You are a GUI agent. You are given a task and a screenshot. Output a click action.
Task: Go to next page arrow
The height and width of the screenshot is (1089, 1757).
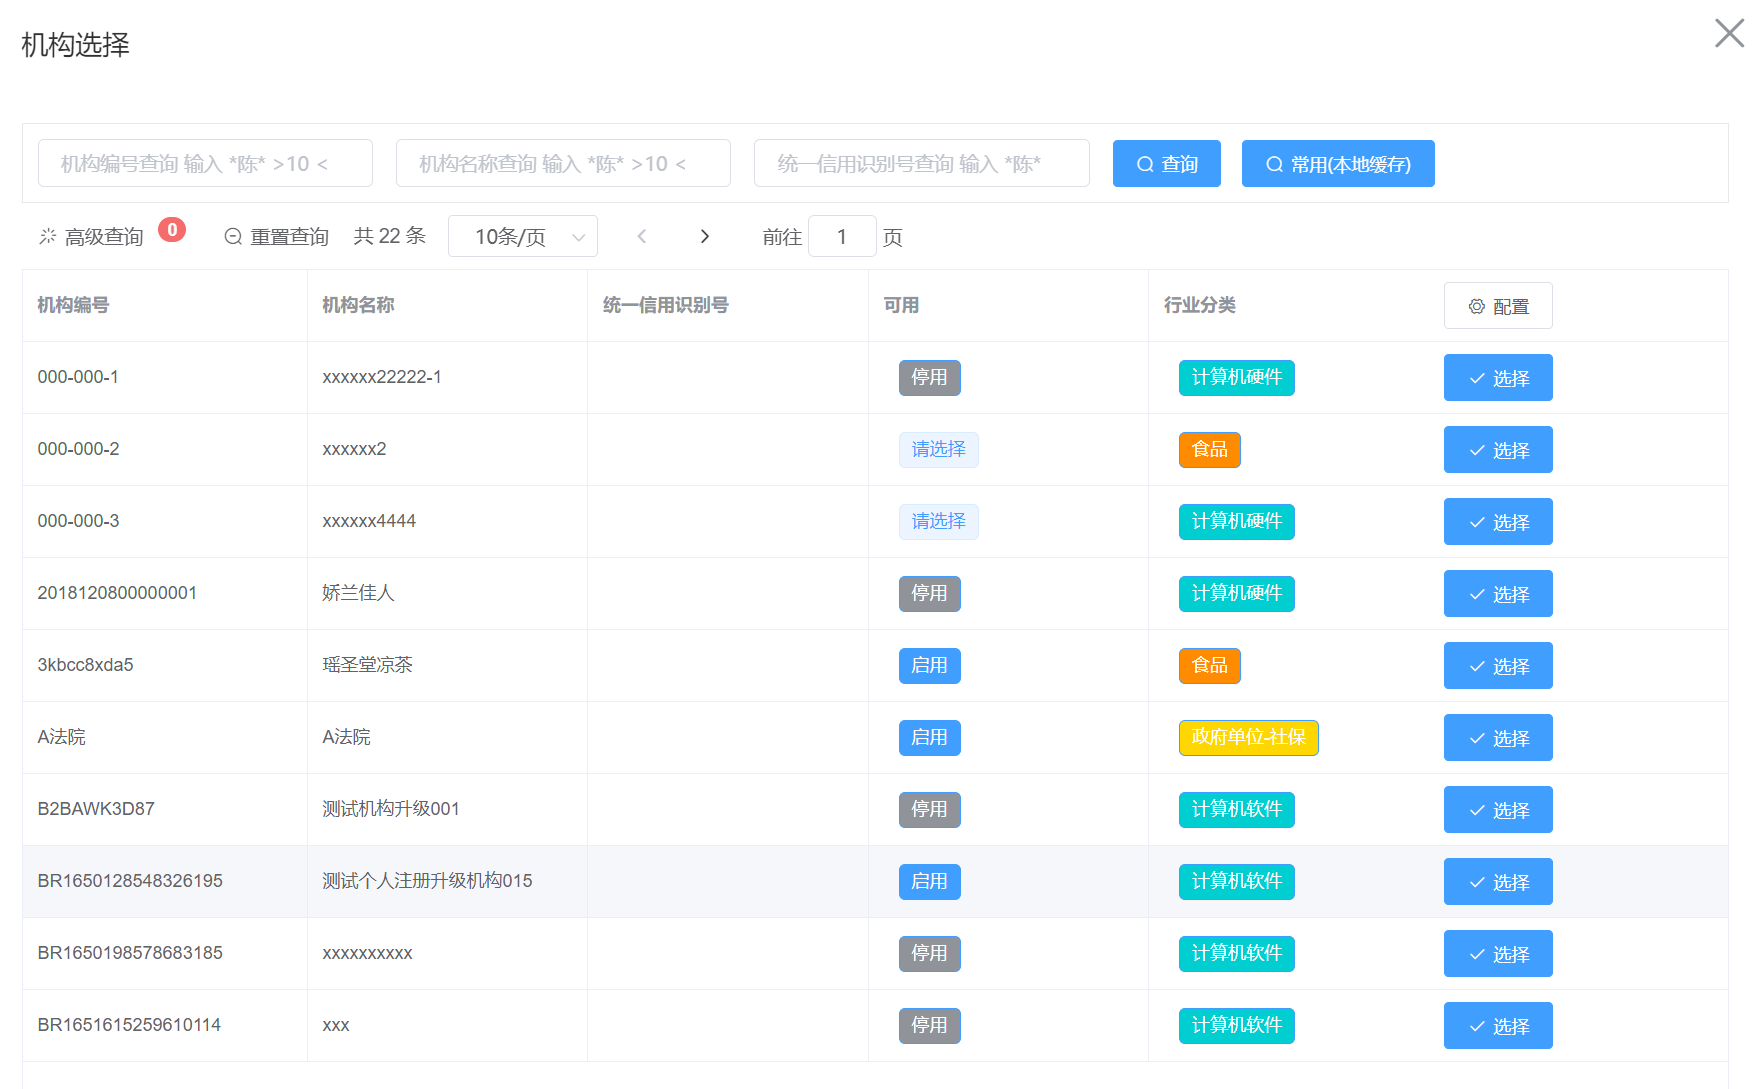coord(705,237)
